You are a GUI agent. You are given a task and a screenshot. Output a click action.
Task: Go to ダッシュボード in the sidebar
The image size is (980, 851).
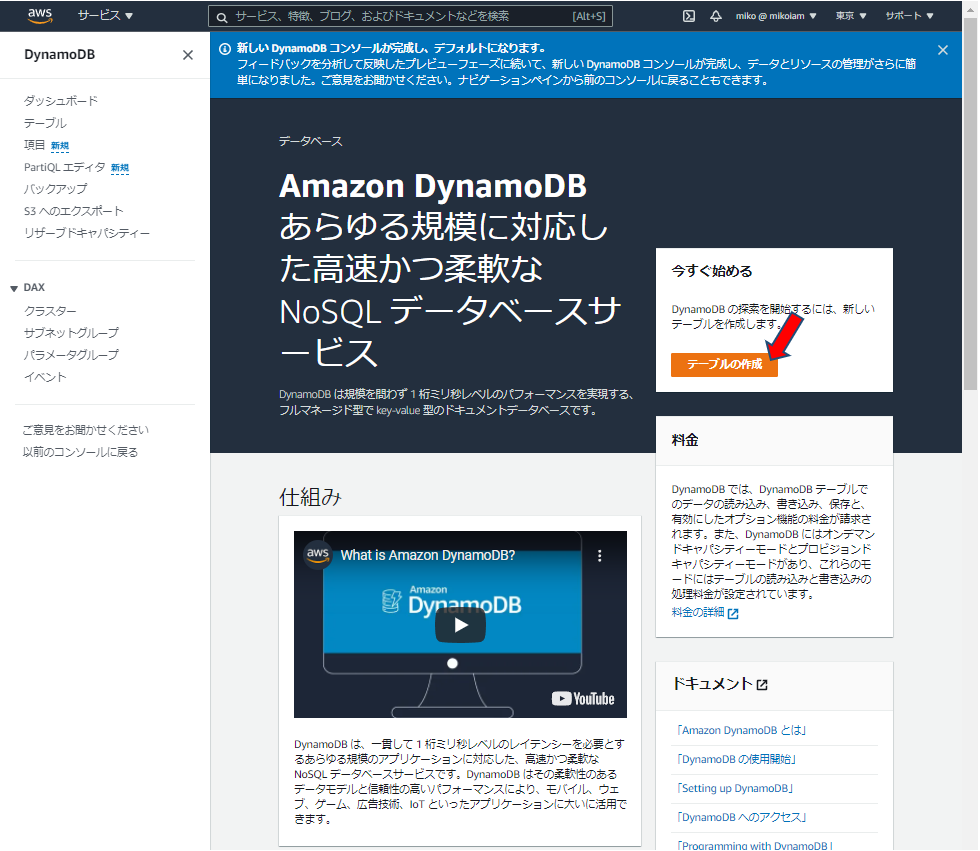click(x=61, y=101)
